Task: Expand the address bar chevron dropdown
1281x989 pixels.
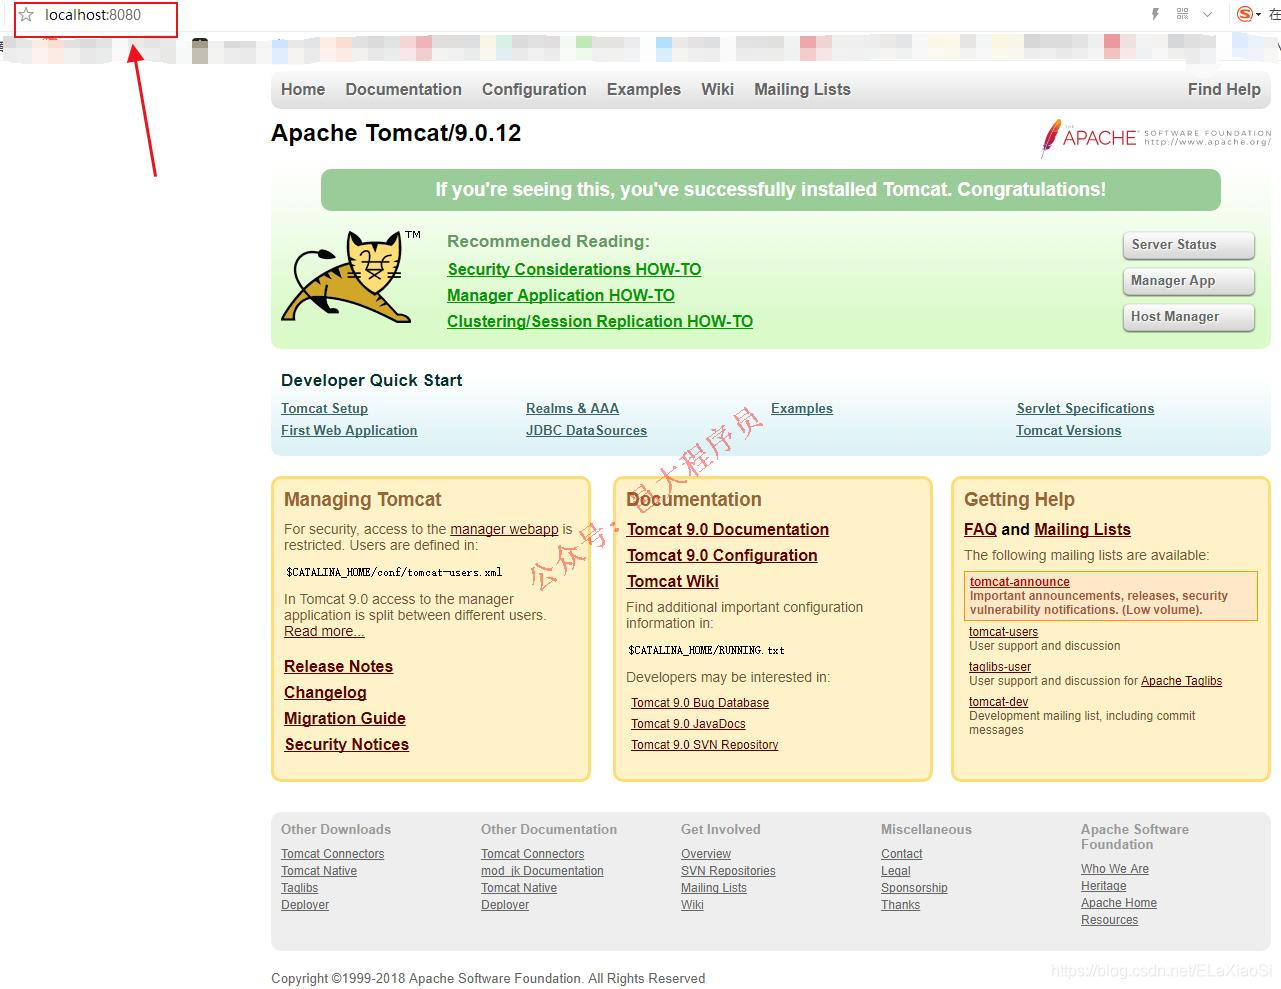Action: (x=1207, y=14)
